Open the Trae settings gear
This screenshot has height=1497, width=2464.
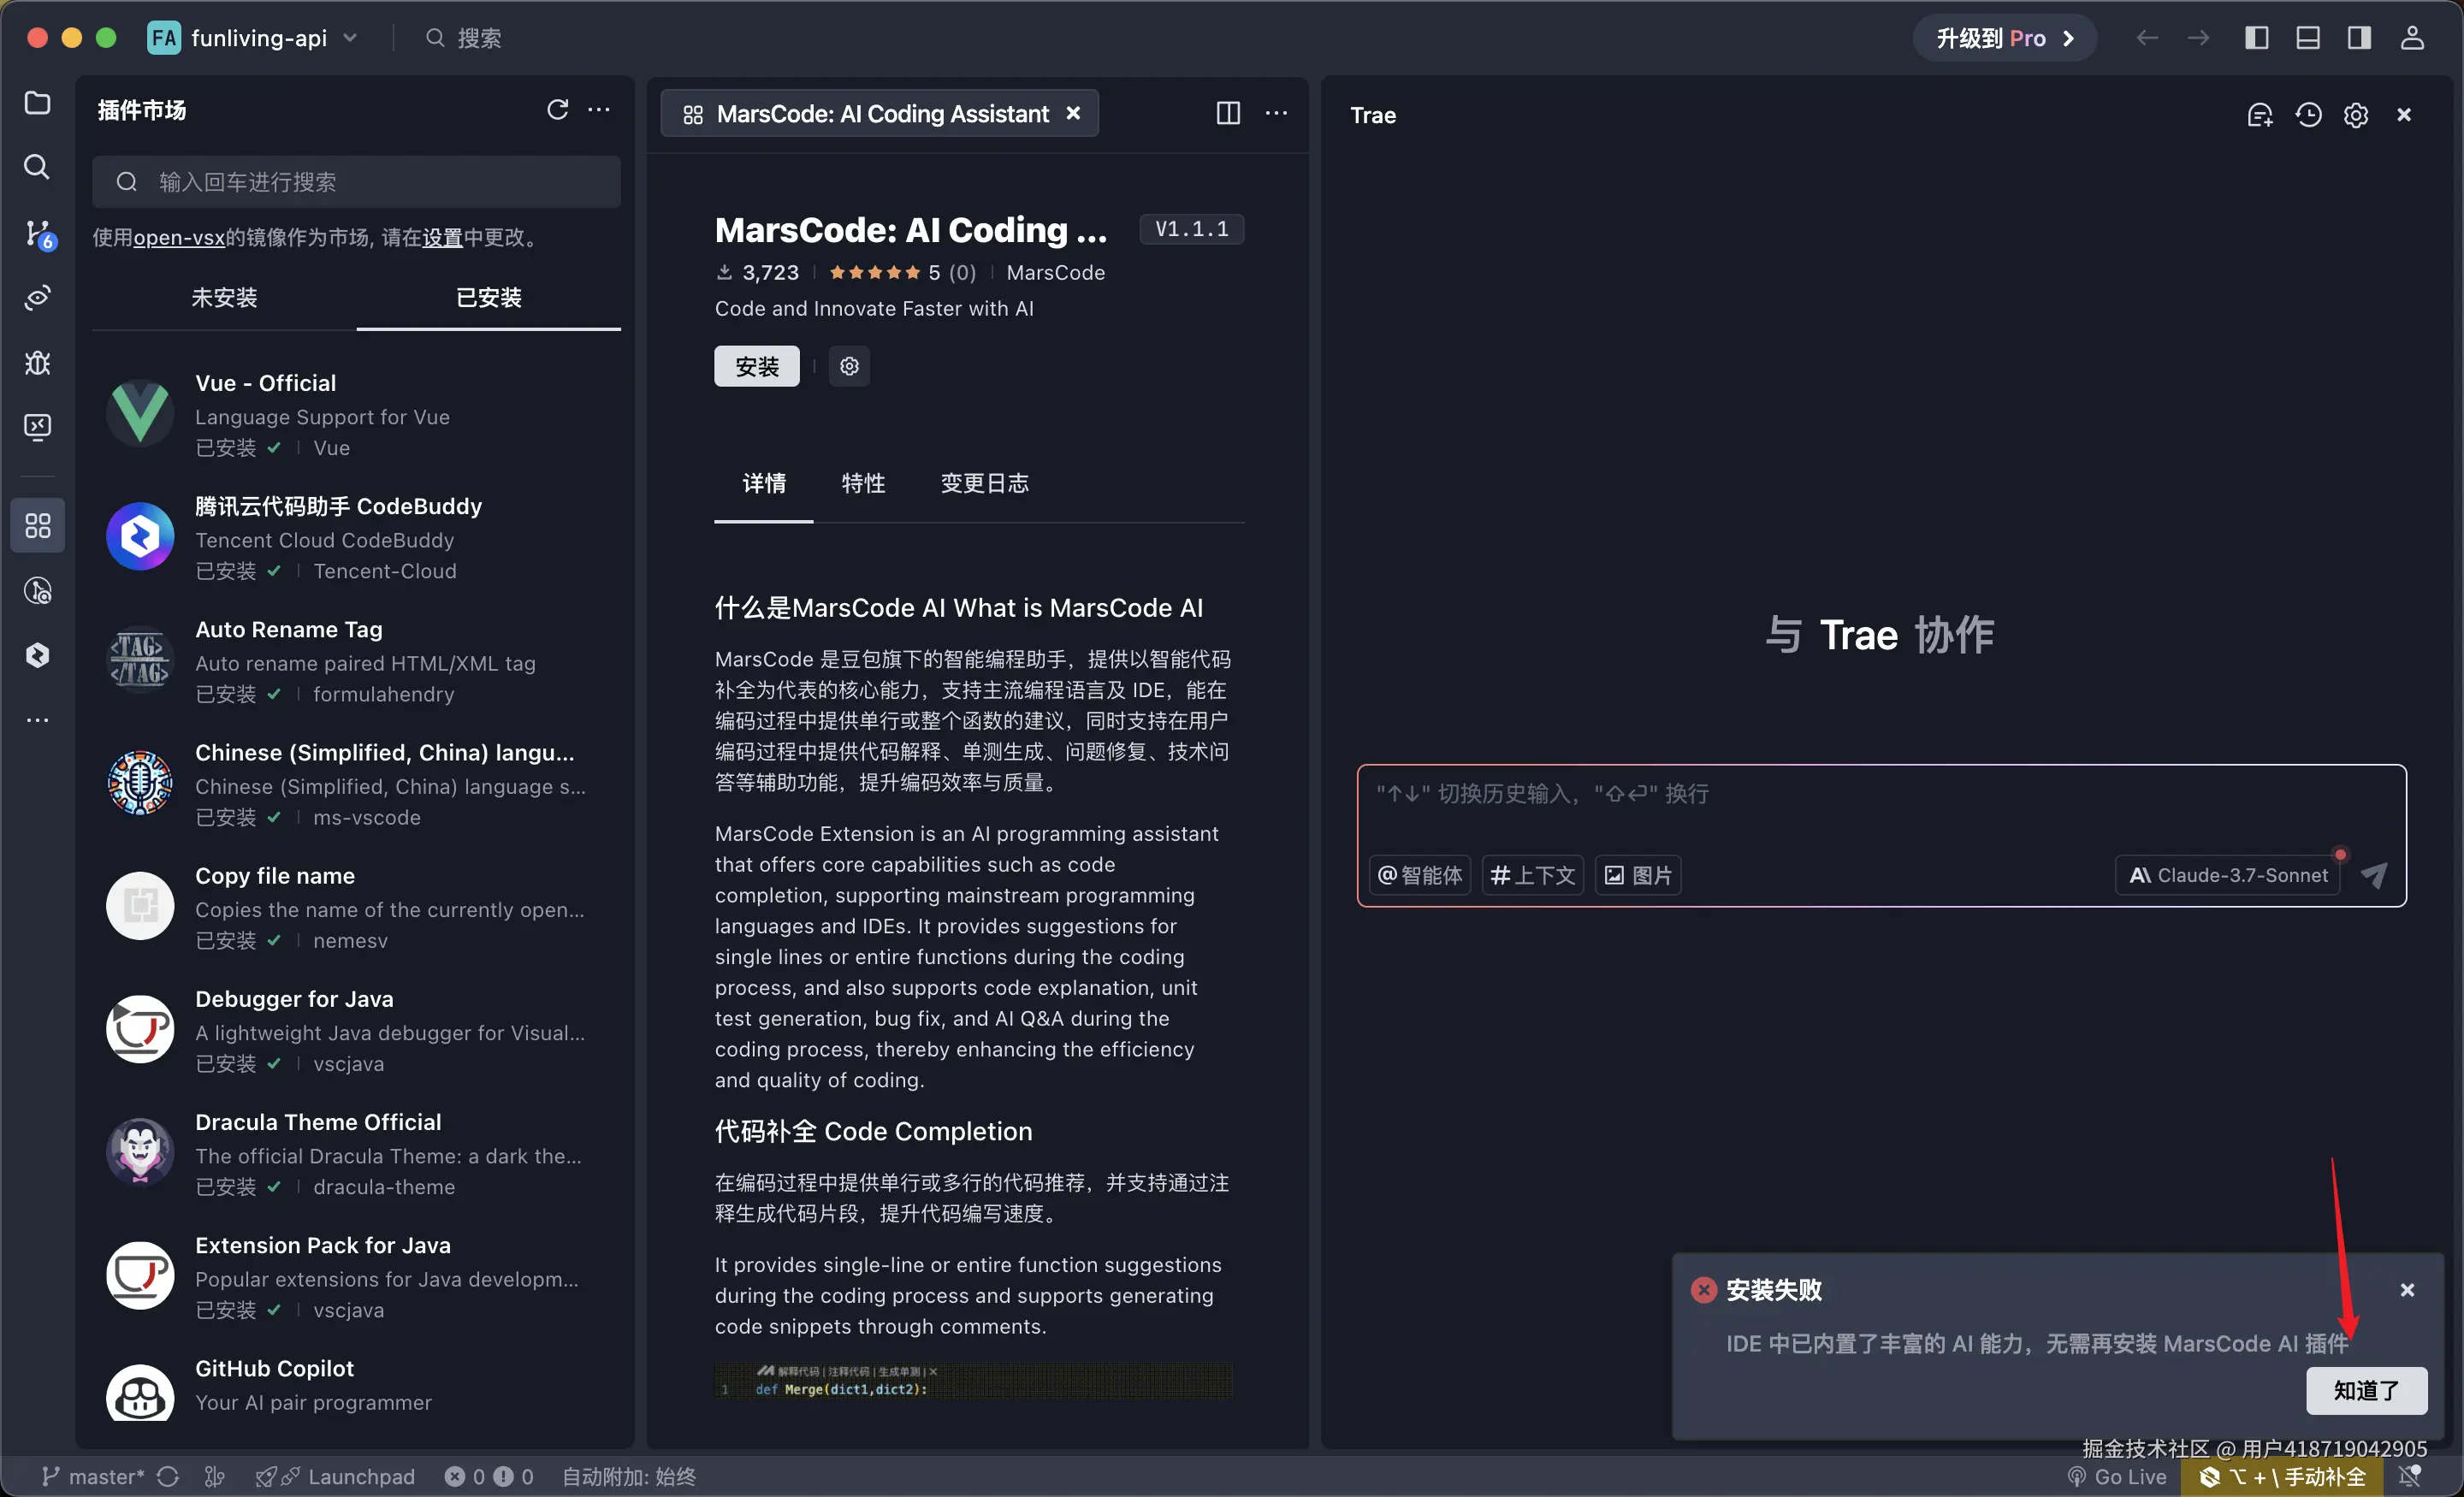point(2356,114)
